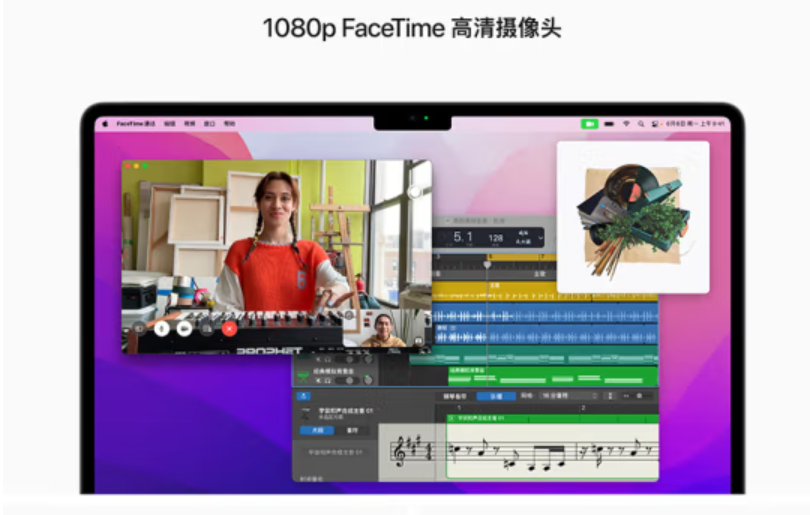Mute the microphone in FaceTime call
810x515 pixels.
pos(162,328)
